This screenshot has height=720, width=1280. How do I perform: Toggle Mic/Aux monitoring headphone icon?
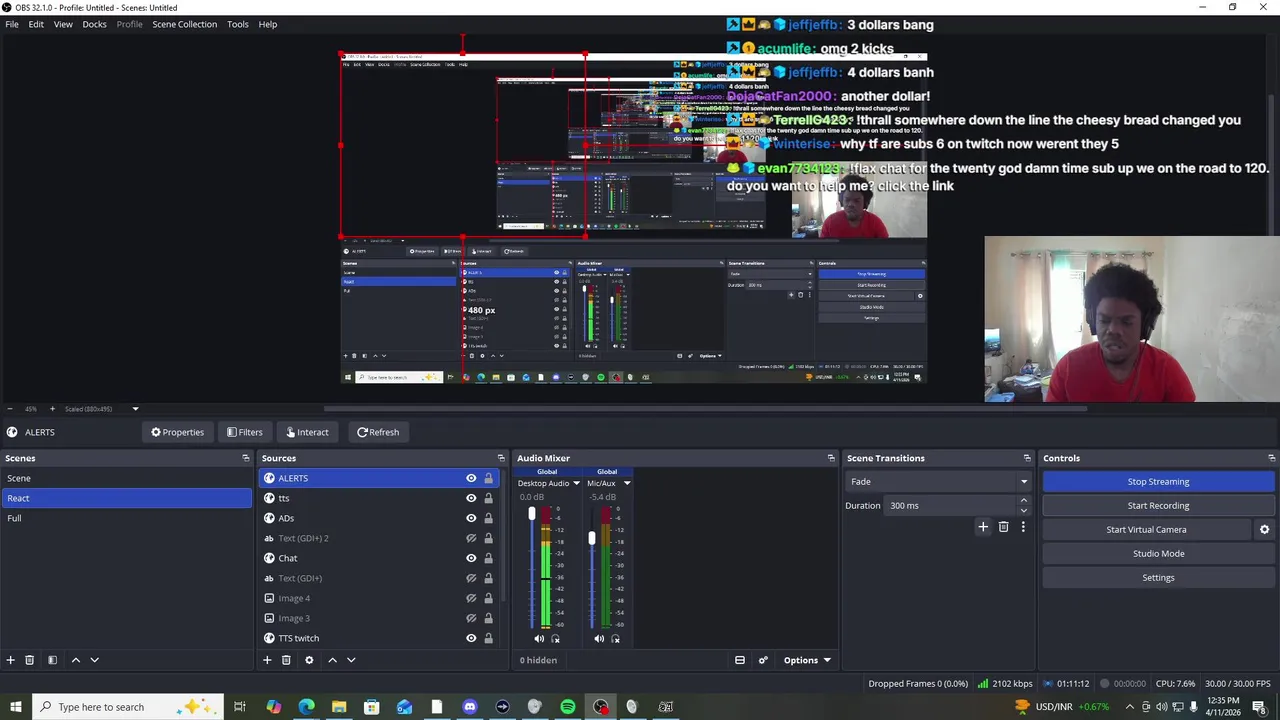(x=616, y=639)
